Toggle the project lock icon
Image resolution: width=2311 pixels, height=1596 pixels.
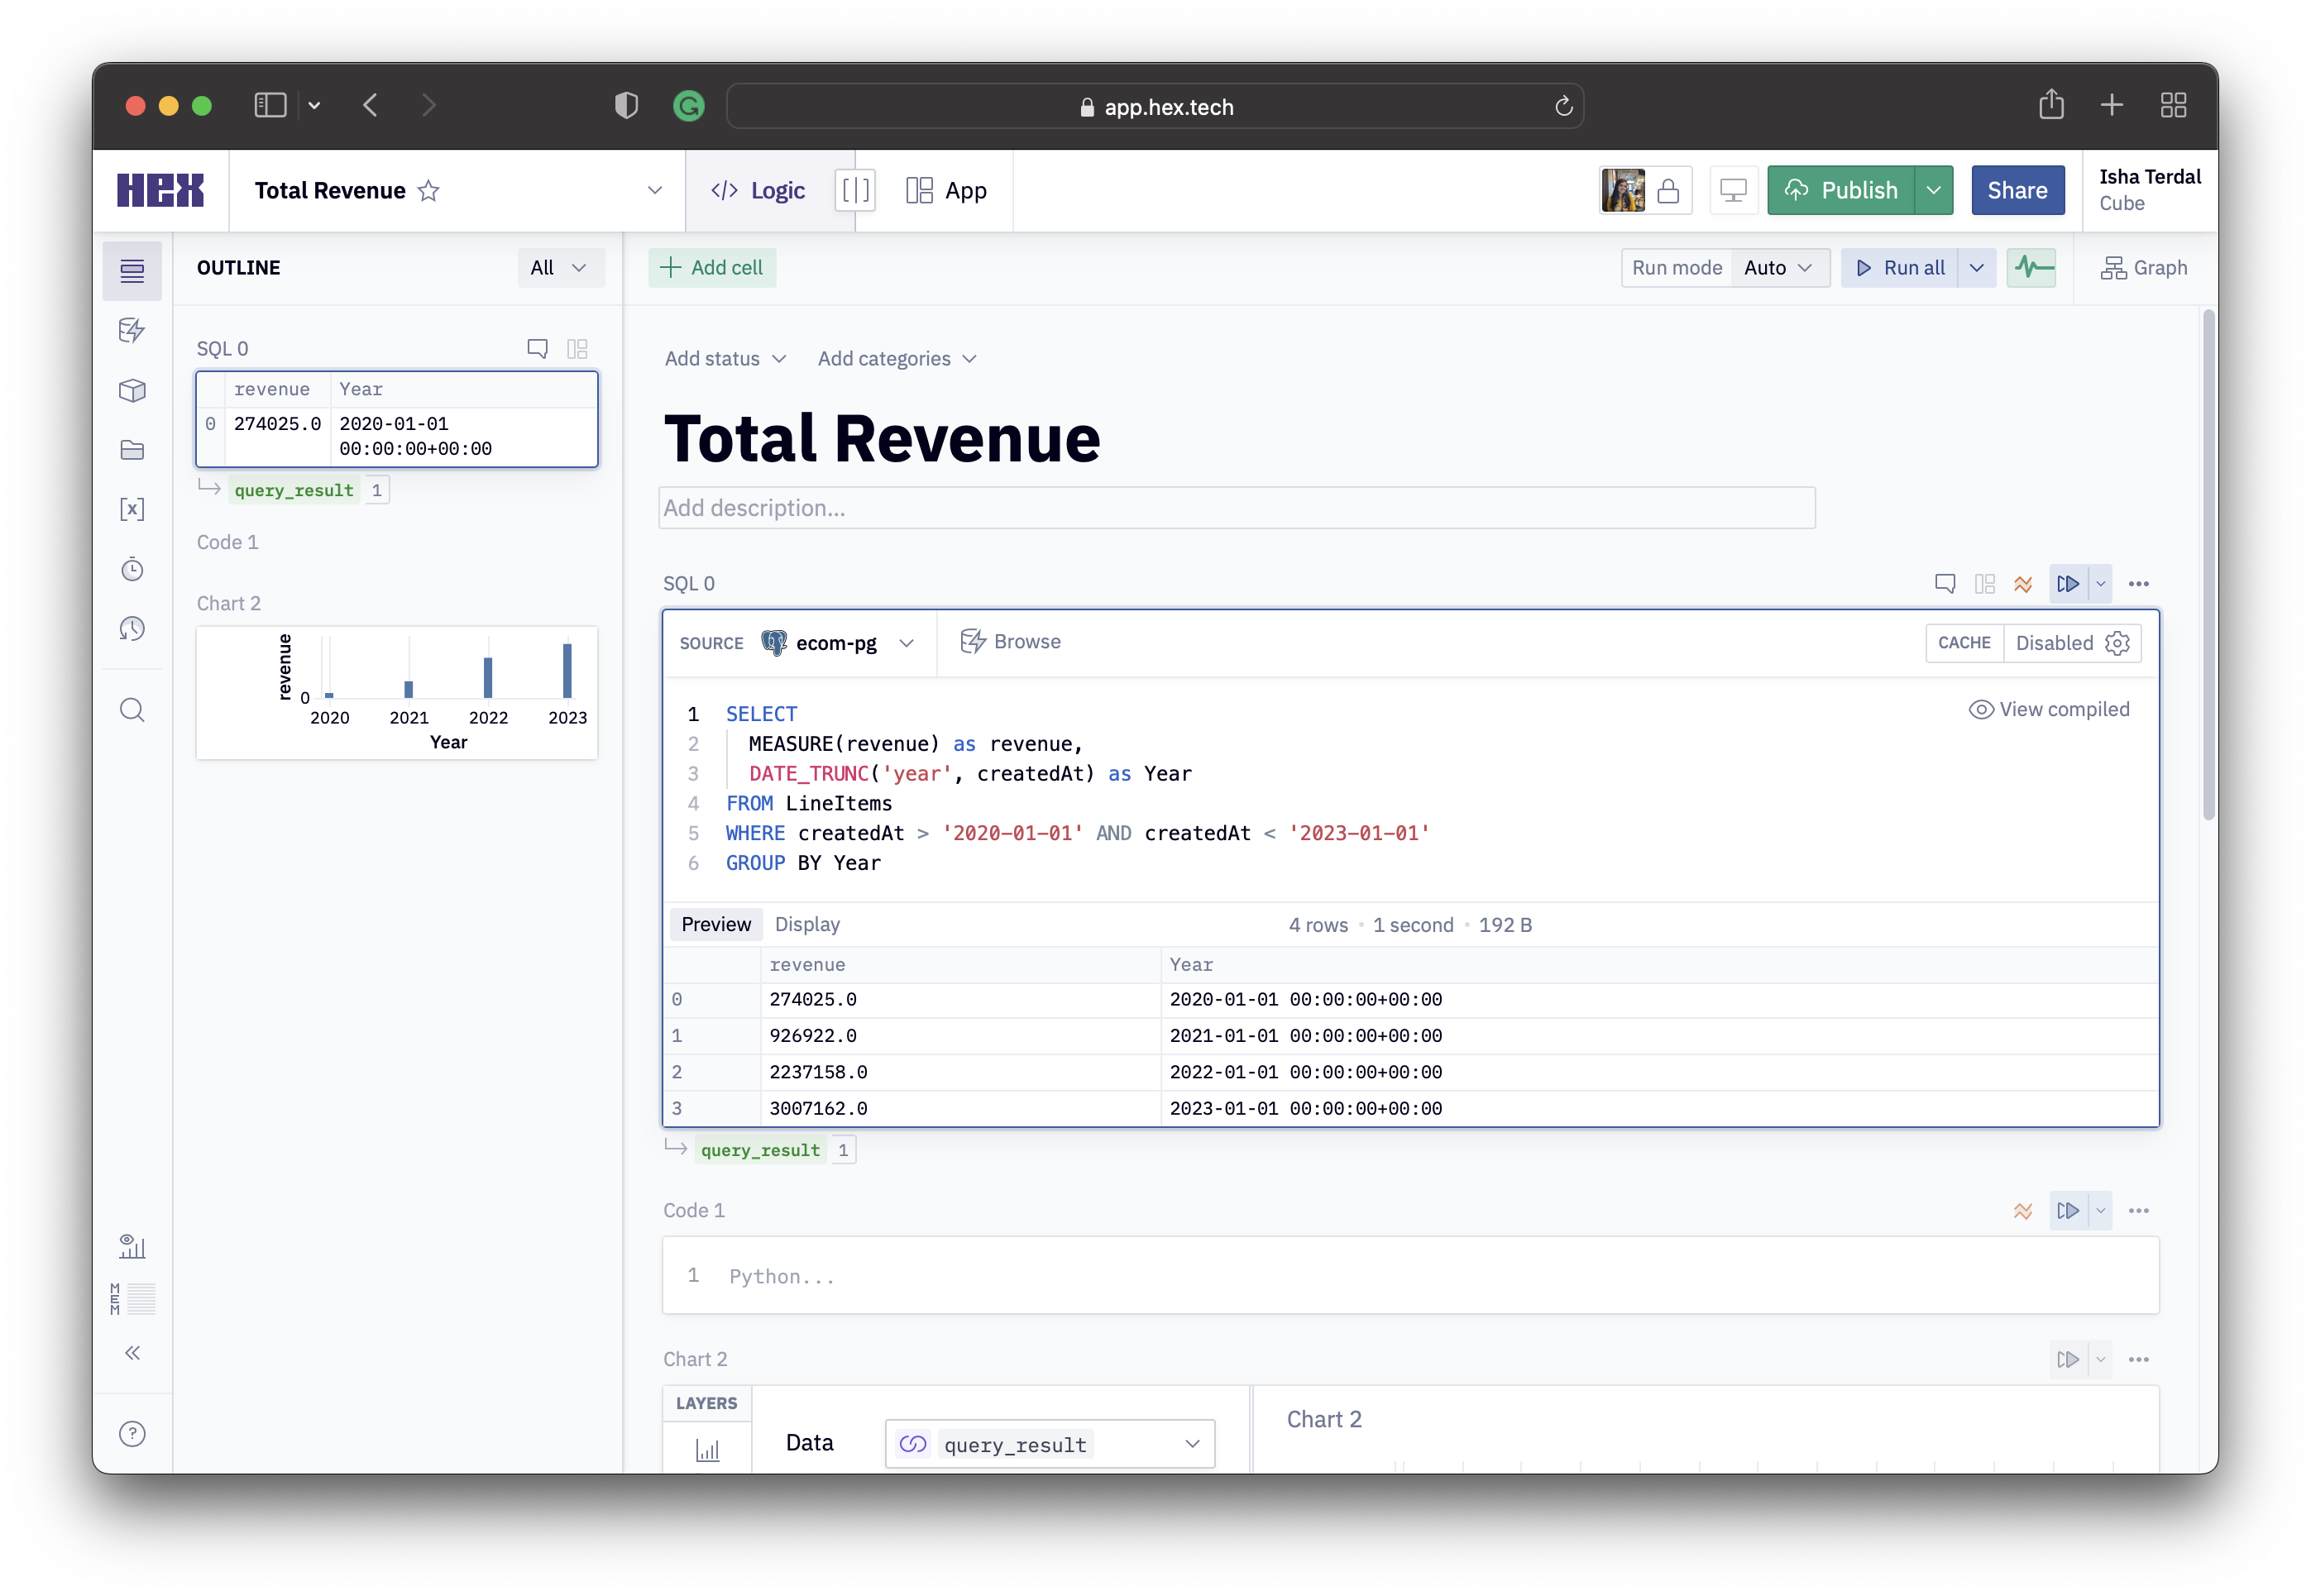point(1668,191)
